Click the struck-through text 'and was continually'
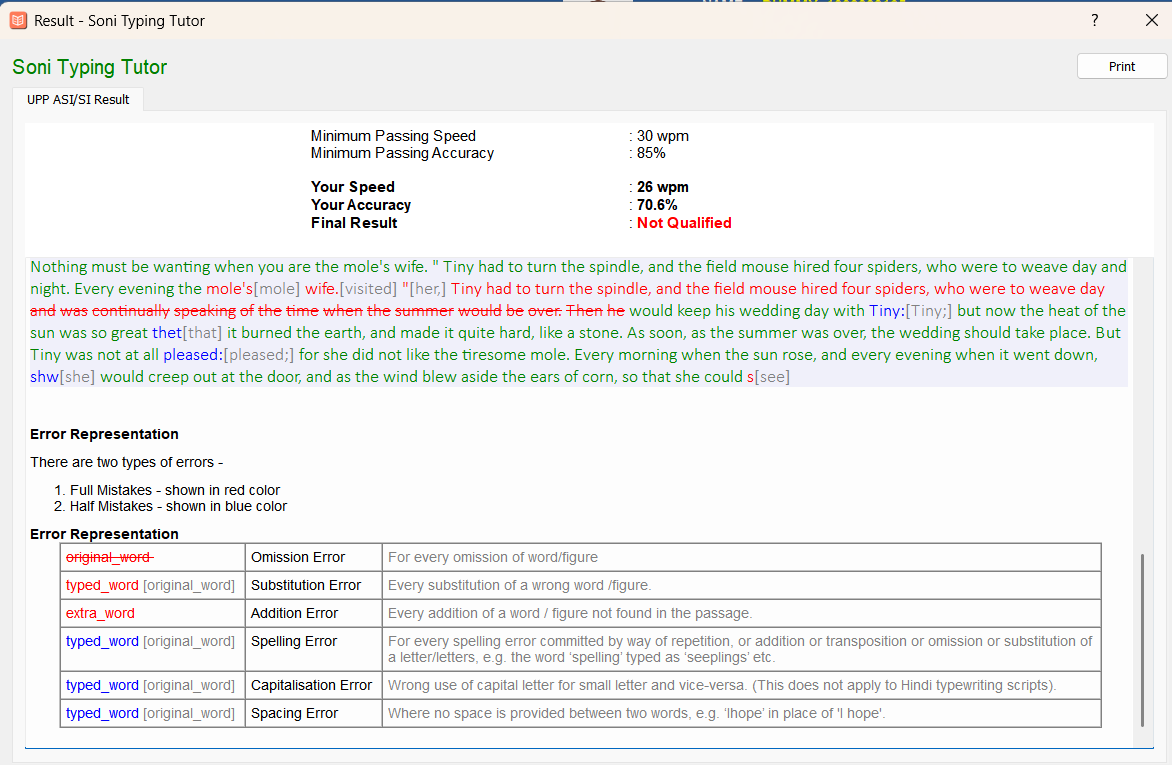Image resolution: width=1172 pixels, height=765 pixels. tap(100, 311)
